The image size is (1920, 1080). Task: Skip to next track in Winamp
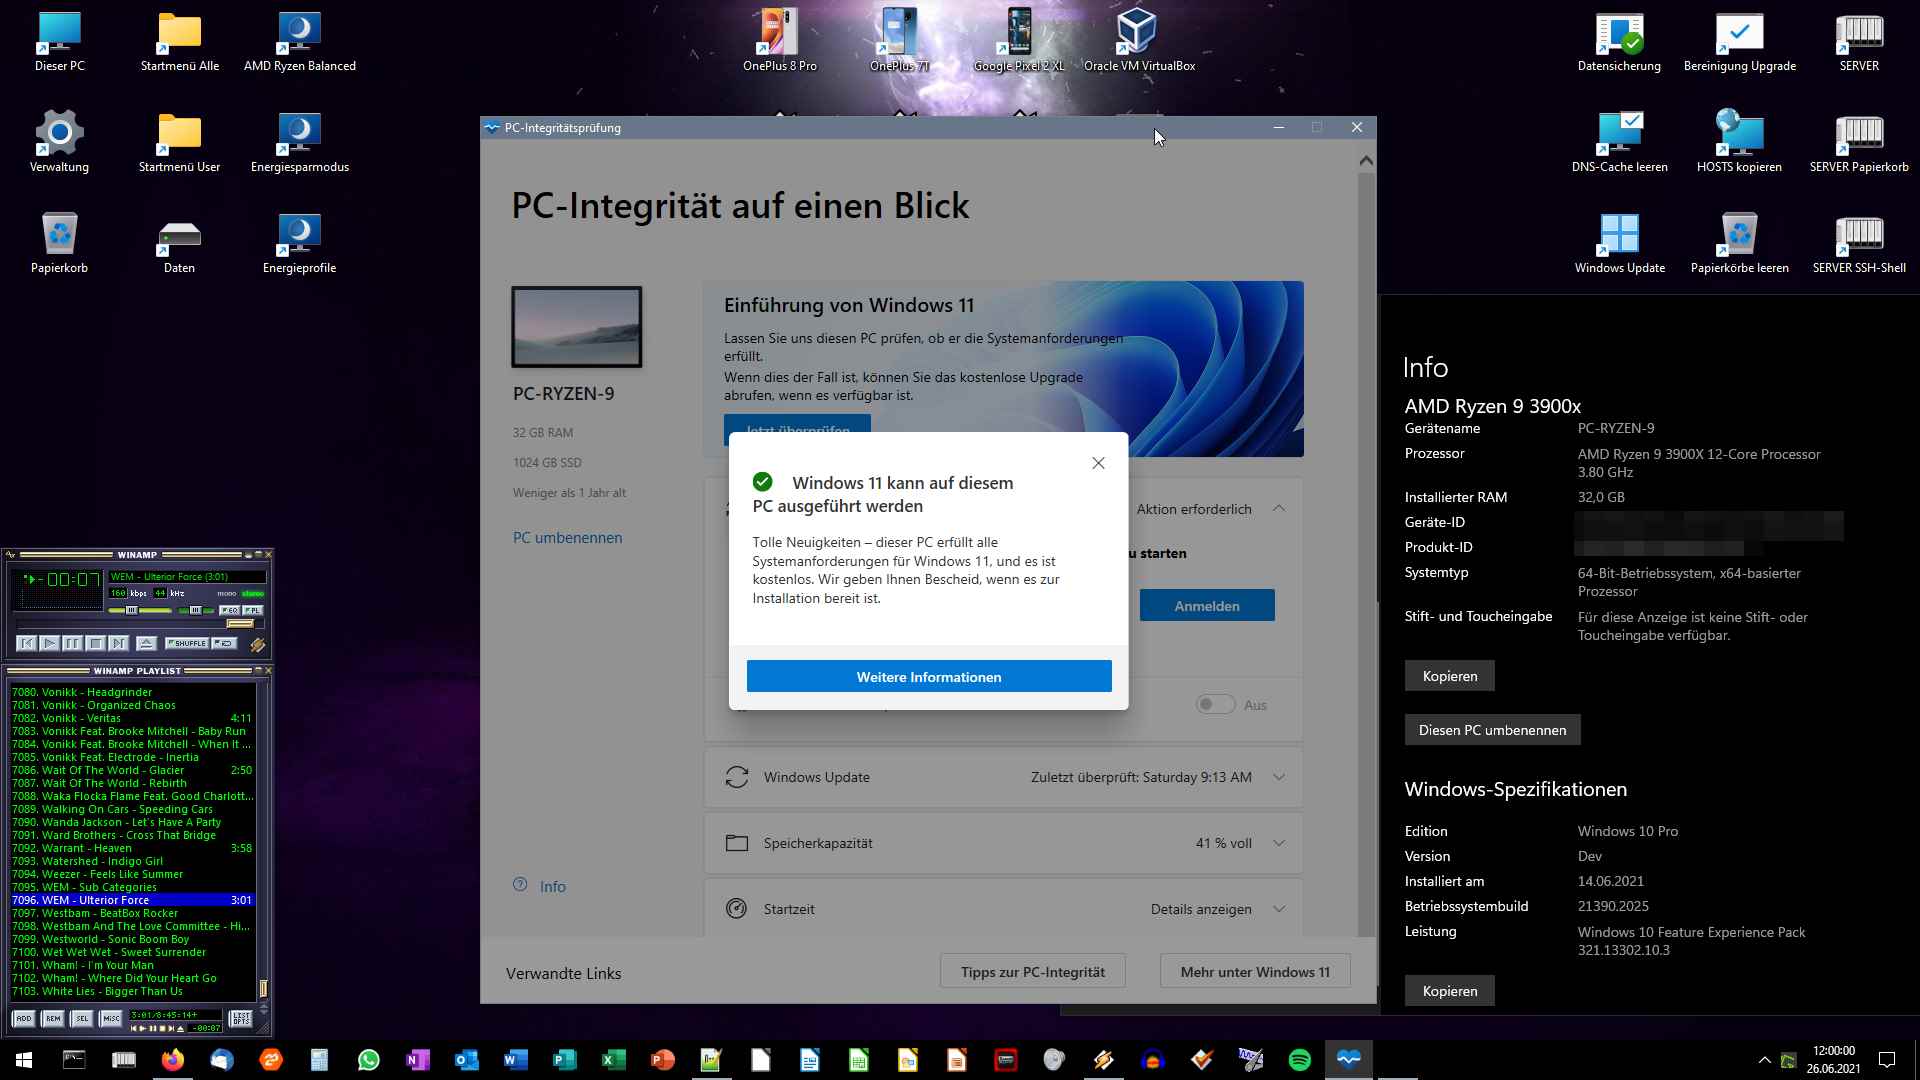point(119,643)
